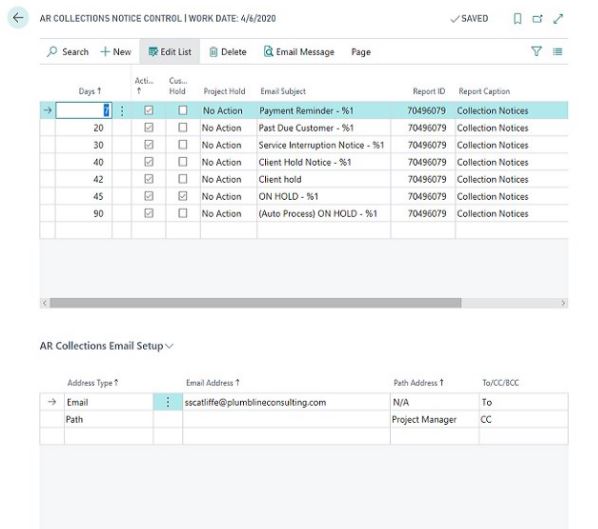The image size is (598, 529).
Task: Uncheck Customer Hold on the ON HOLD - %1 row
Action: (183, 196)
